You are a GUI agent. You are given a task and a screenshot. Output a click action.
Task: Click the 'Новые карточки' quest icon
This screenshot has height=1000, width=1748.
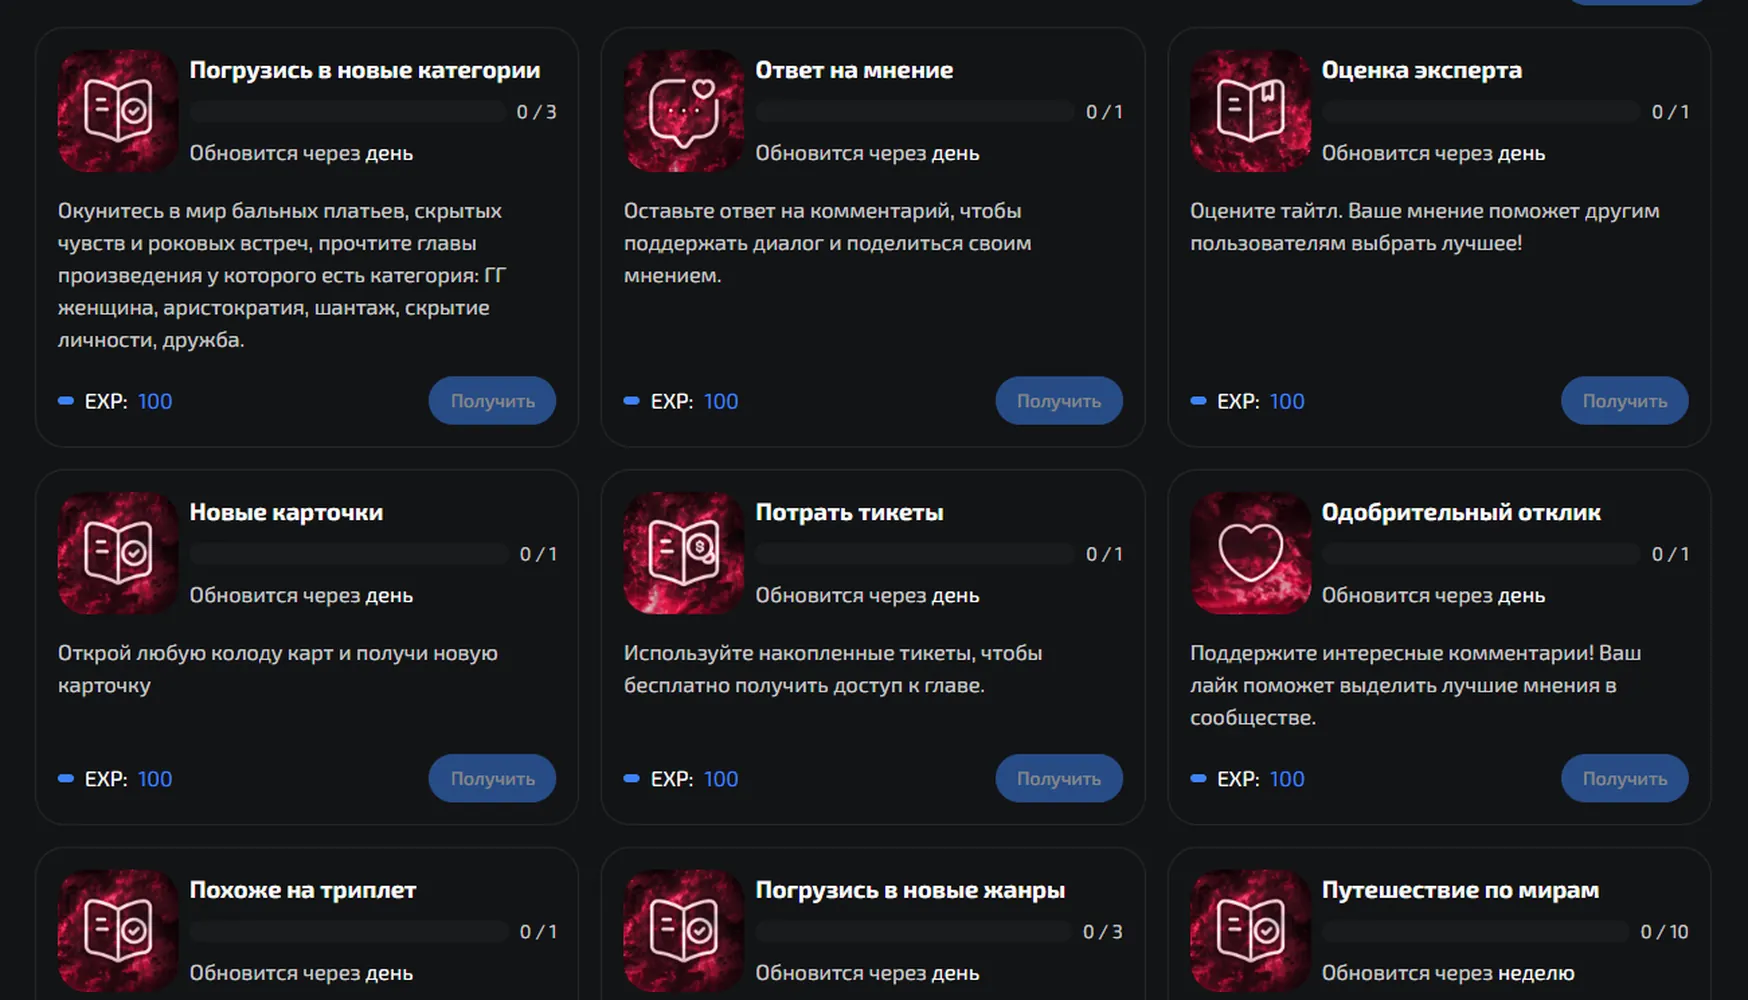[x=118, y=553]
